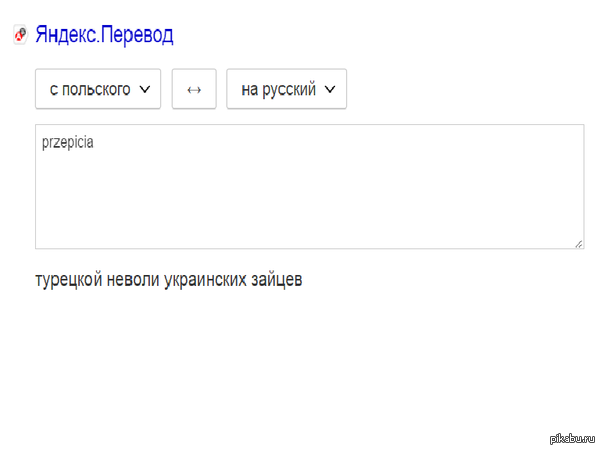Open the source language dropdown 'с польского'
Viewport: 600px width, 450px height.
[x=98, y=89]
